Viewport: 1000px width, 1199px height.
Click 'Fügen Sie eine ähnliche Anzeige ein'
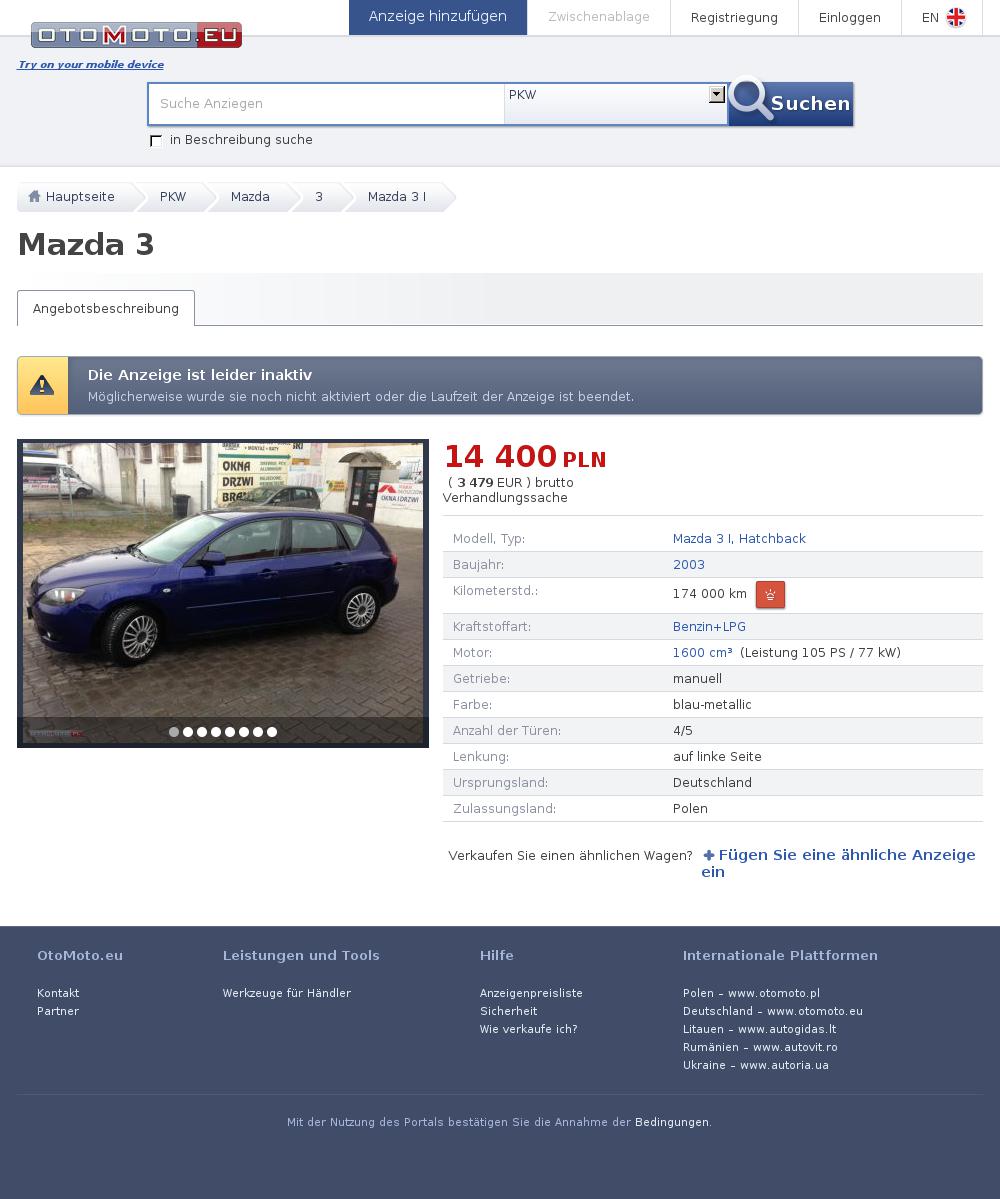pyautogui.click(x=839, y=863)
